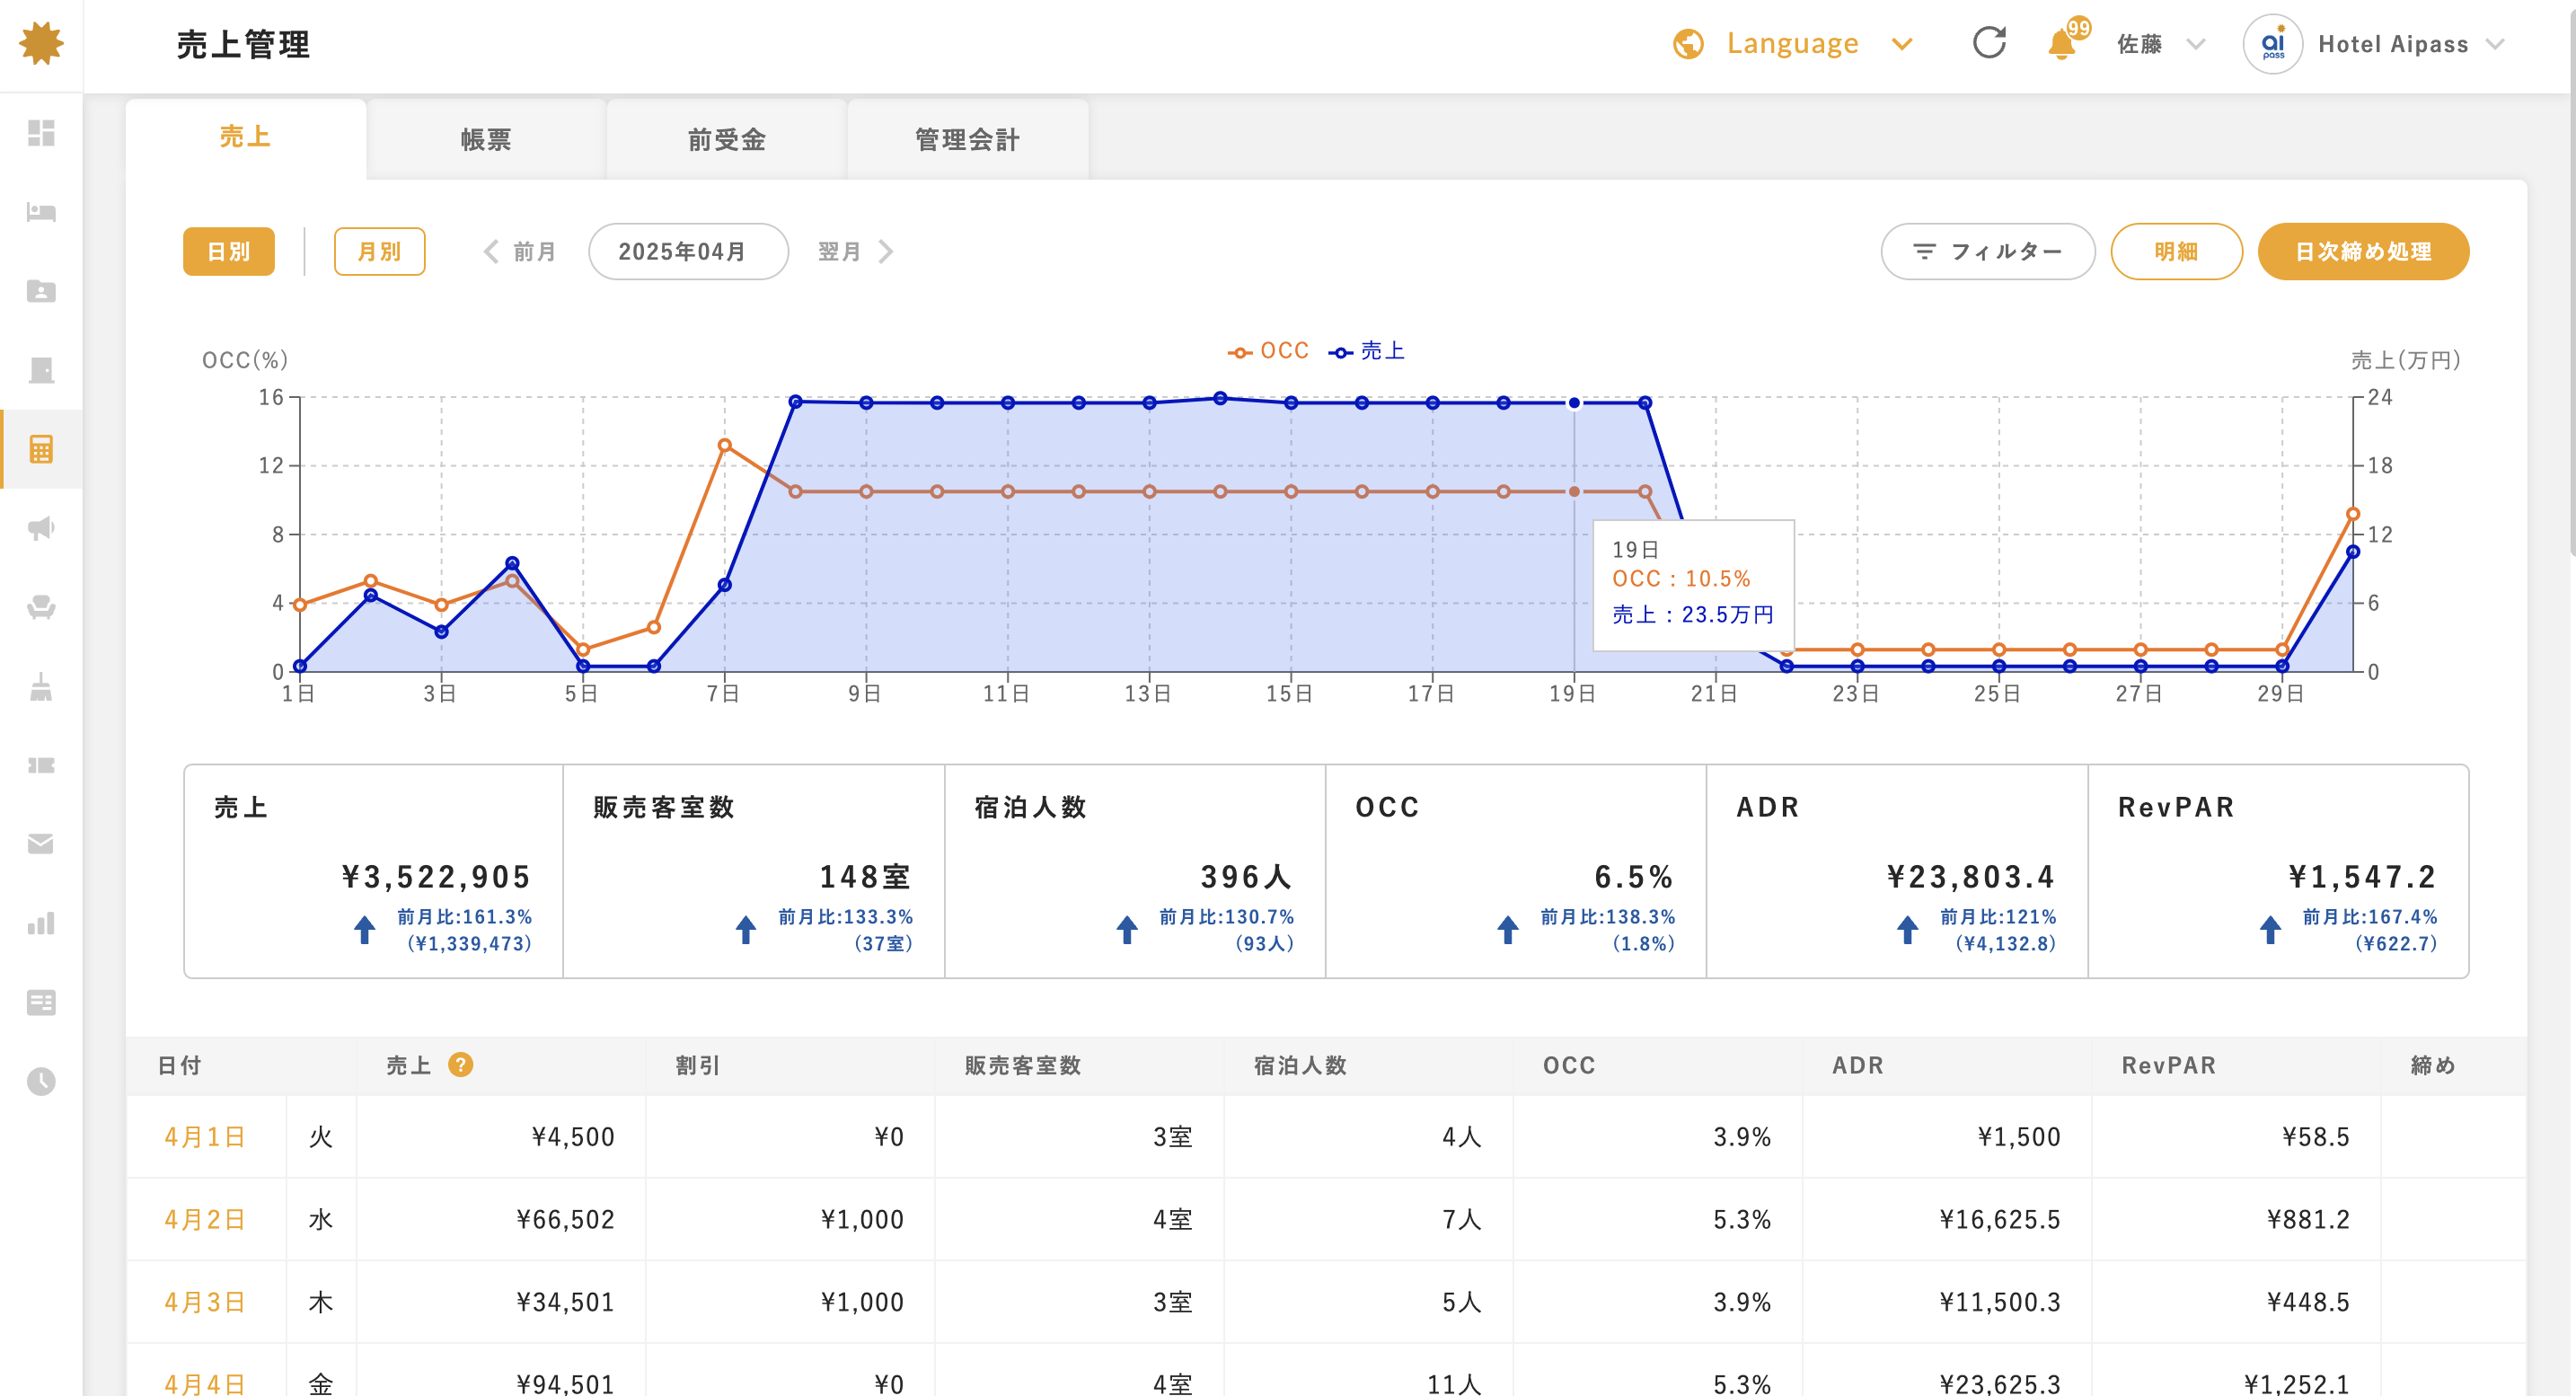The height and width of the screenshot is (1396, 2576).
Task: Click the 日付 column header
Action: tap(180, 1065)
